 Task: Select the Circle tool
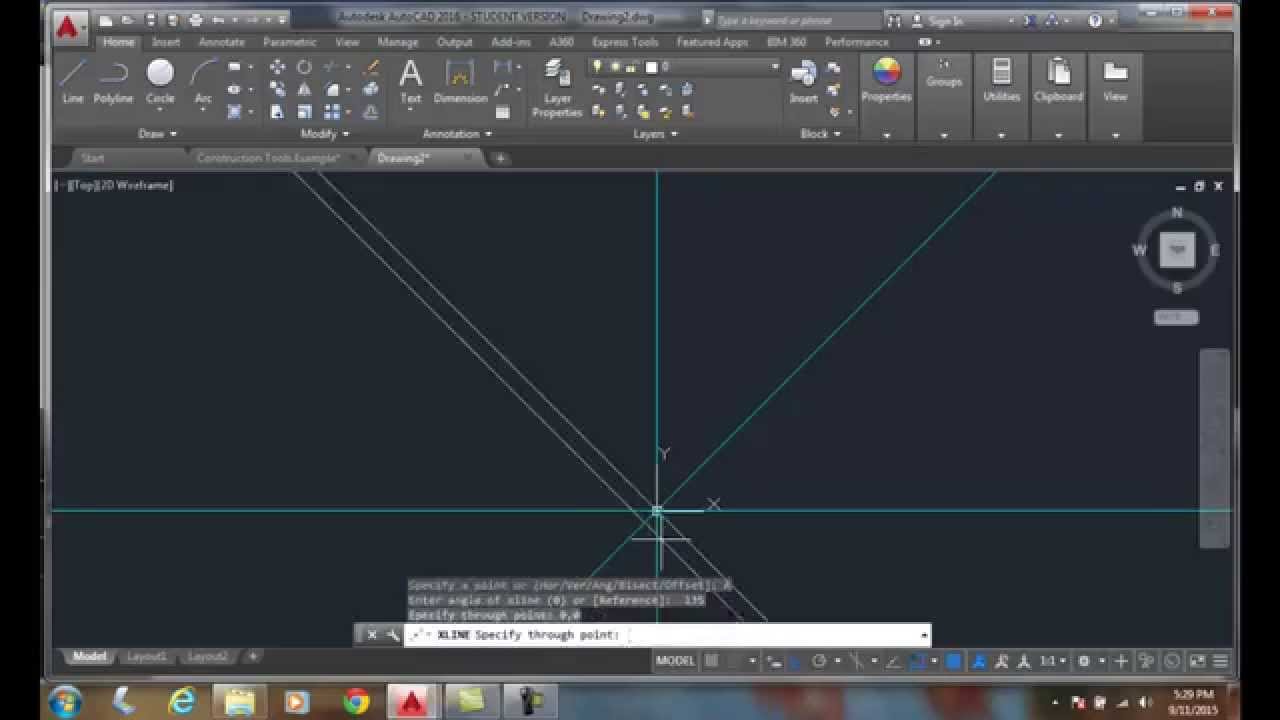point(160,82)
